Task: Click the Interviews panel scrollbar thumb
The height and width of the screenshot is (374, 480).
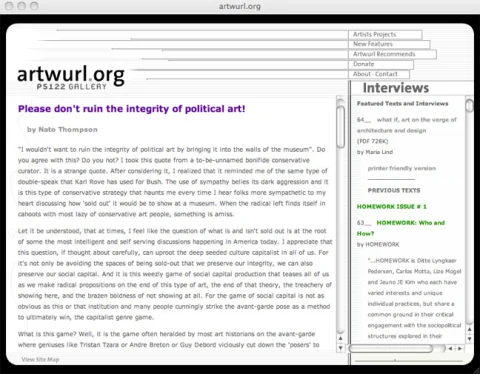Action: click(469, 106)
